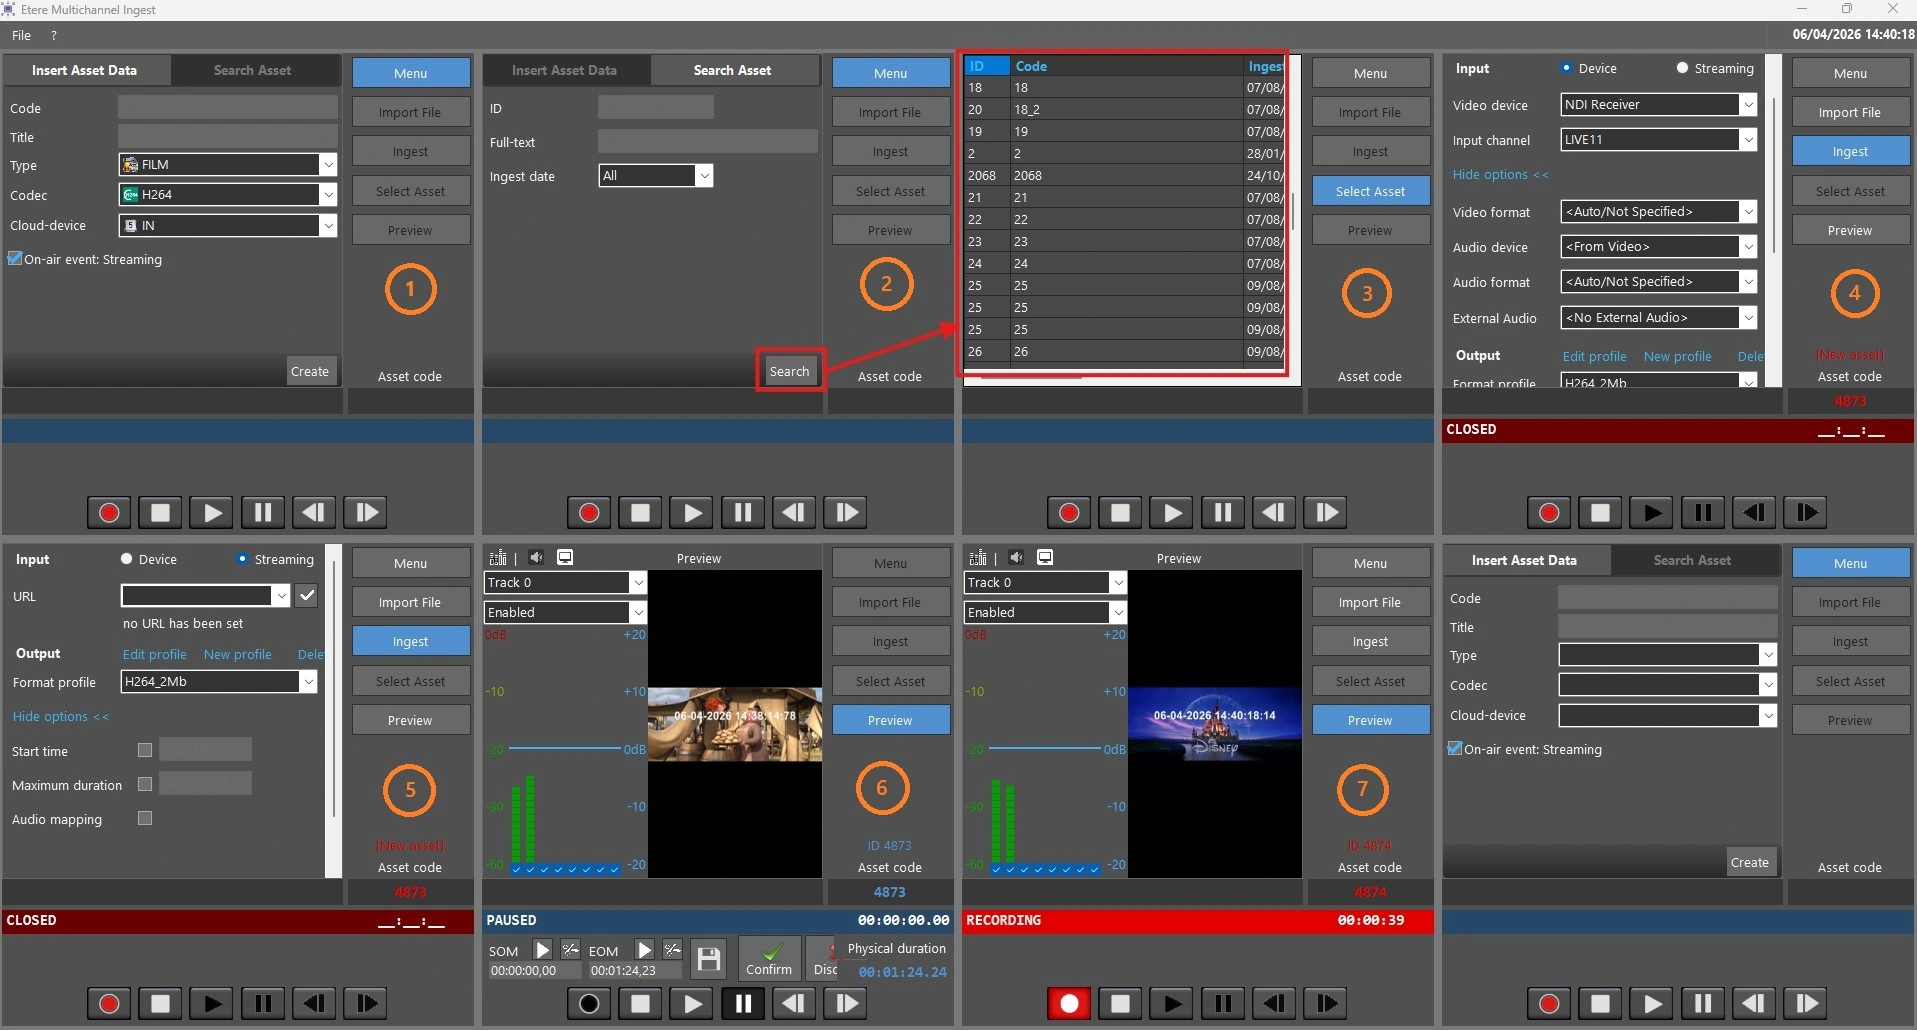Open the Type dropdown showing FILM
This screenshot has width=1917, height=1030.
pos(328,165)
